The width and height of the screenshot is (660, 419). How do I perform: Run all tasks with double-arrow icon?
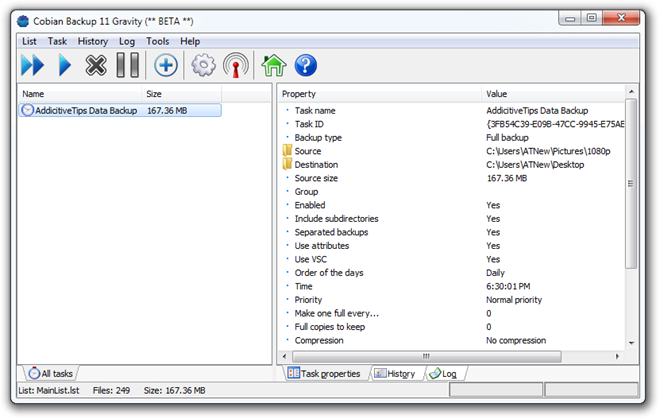click(32, 65)
